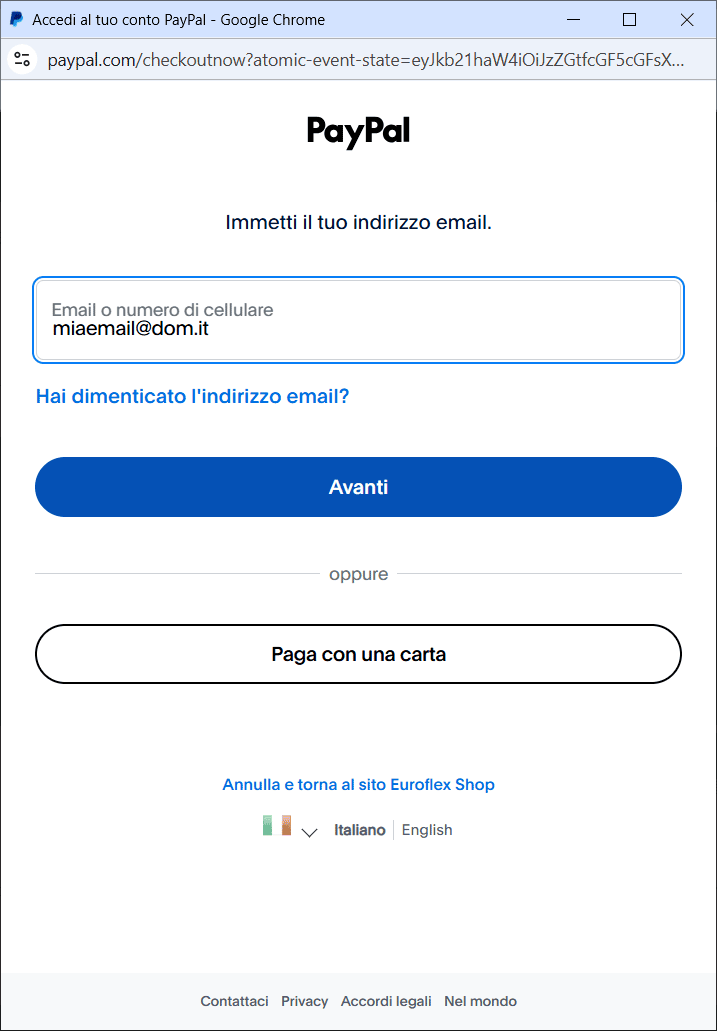Click the PayPal logo at top
The image size is (717, 1031).
click(x=358, y=132)
